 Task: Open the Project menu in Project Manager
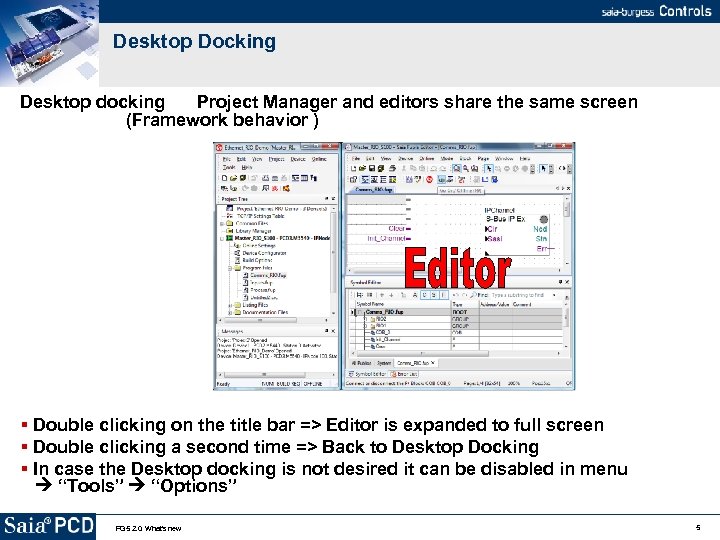tap(276, 159)
